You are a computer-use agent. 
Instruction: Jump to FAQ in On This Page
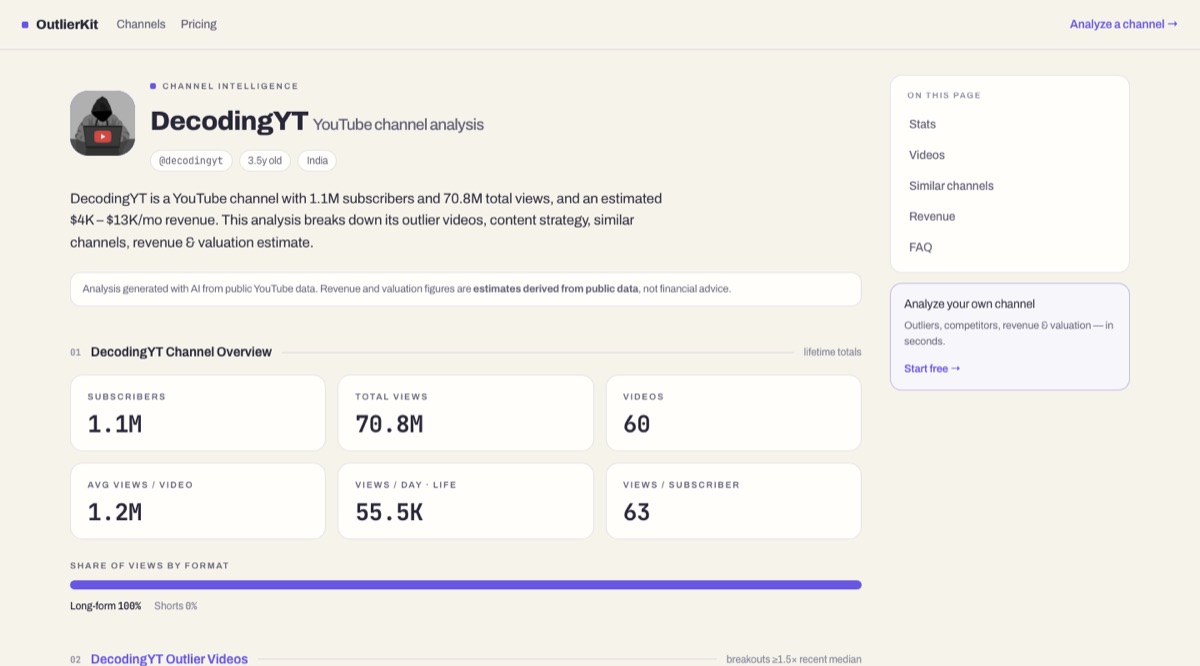[920, 247]
